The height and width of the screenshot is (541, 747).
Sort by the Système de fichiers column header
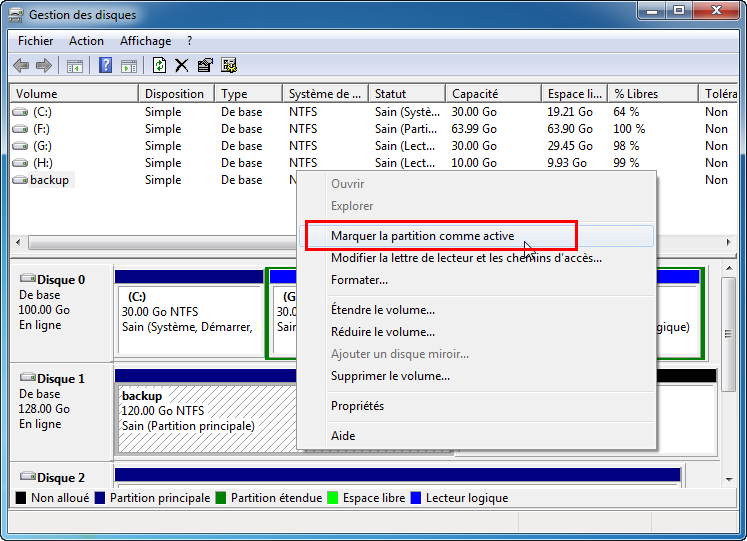pyautogui.click(x=325, y=94)
